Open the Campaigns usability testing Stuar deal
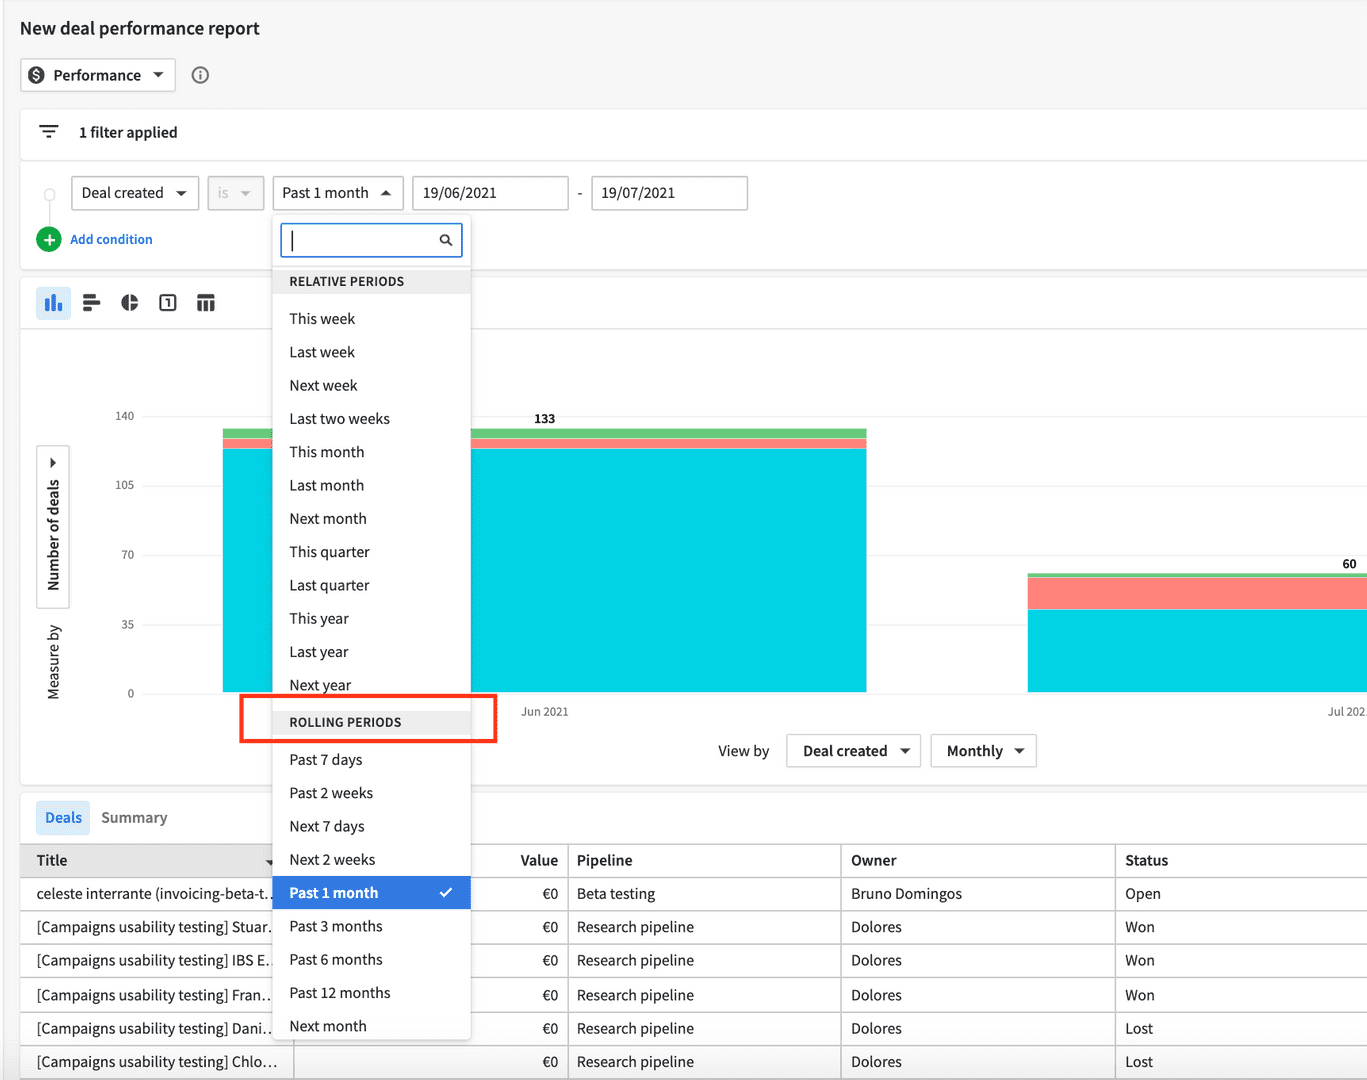 155,927
